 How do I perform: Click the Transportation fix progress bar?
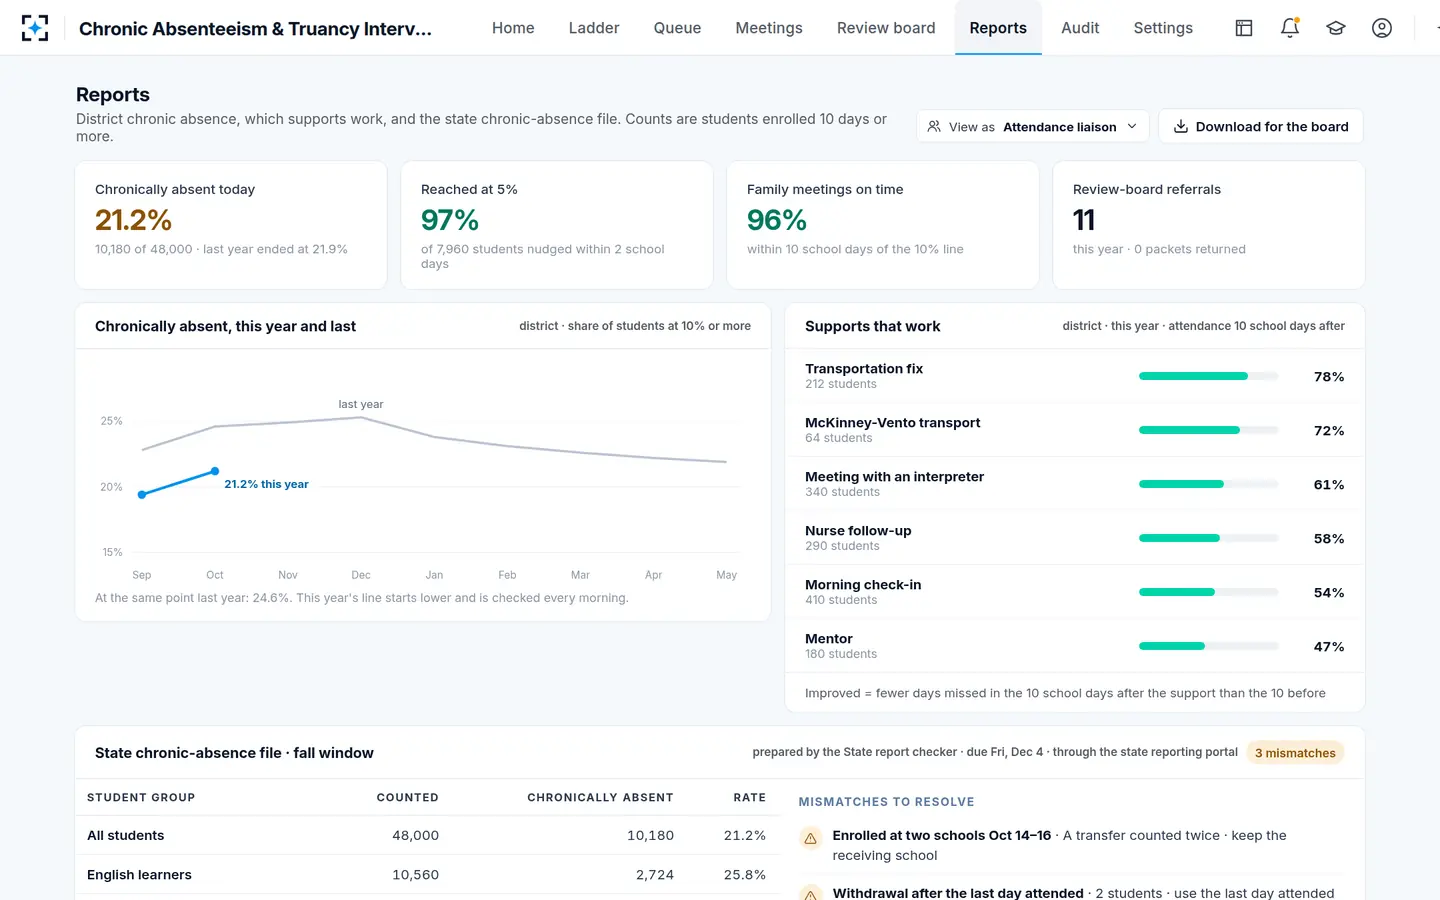pos(1209,376)
